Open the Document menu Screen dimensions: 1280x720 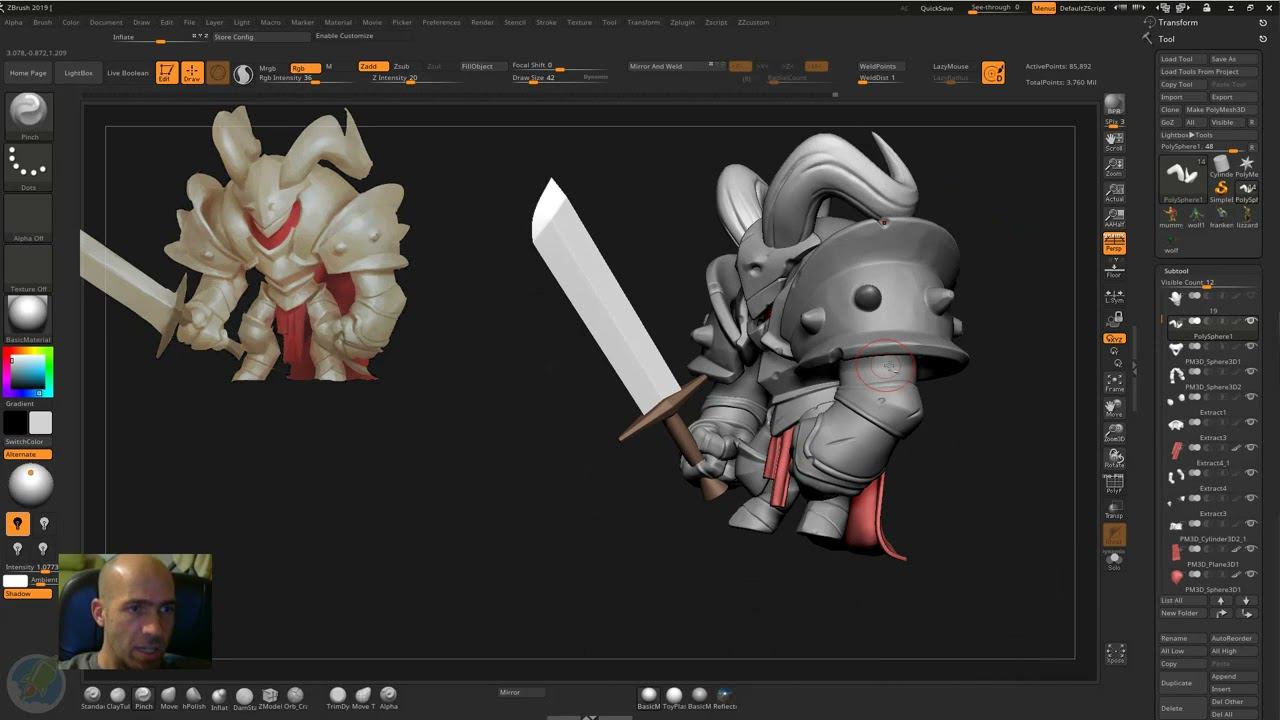106,22
